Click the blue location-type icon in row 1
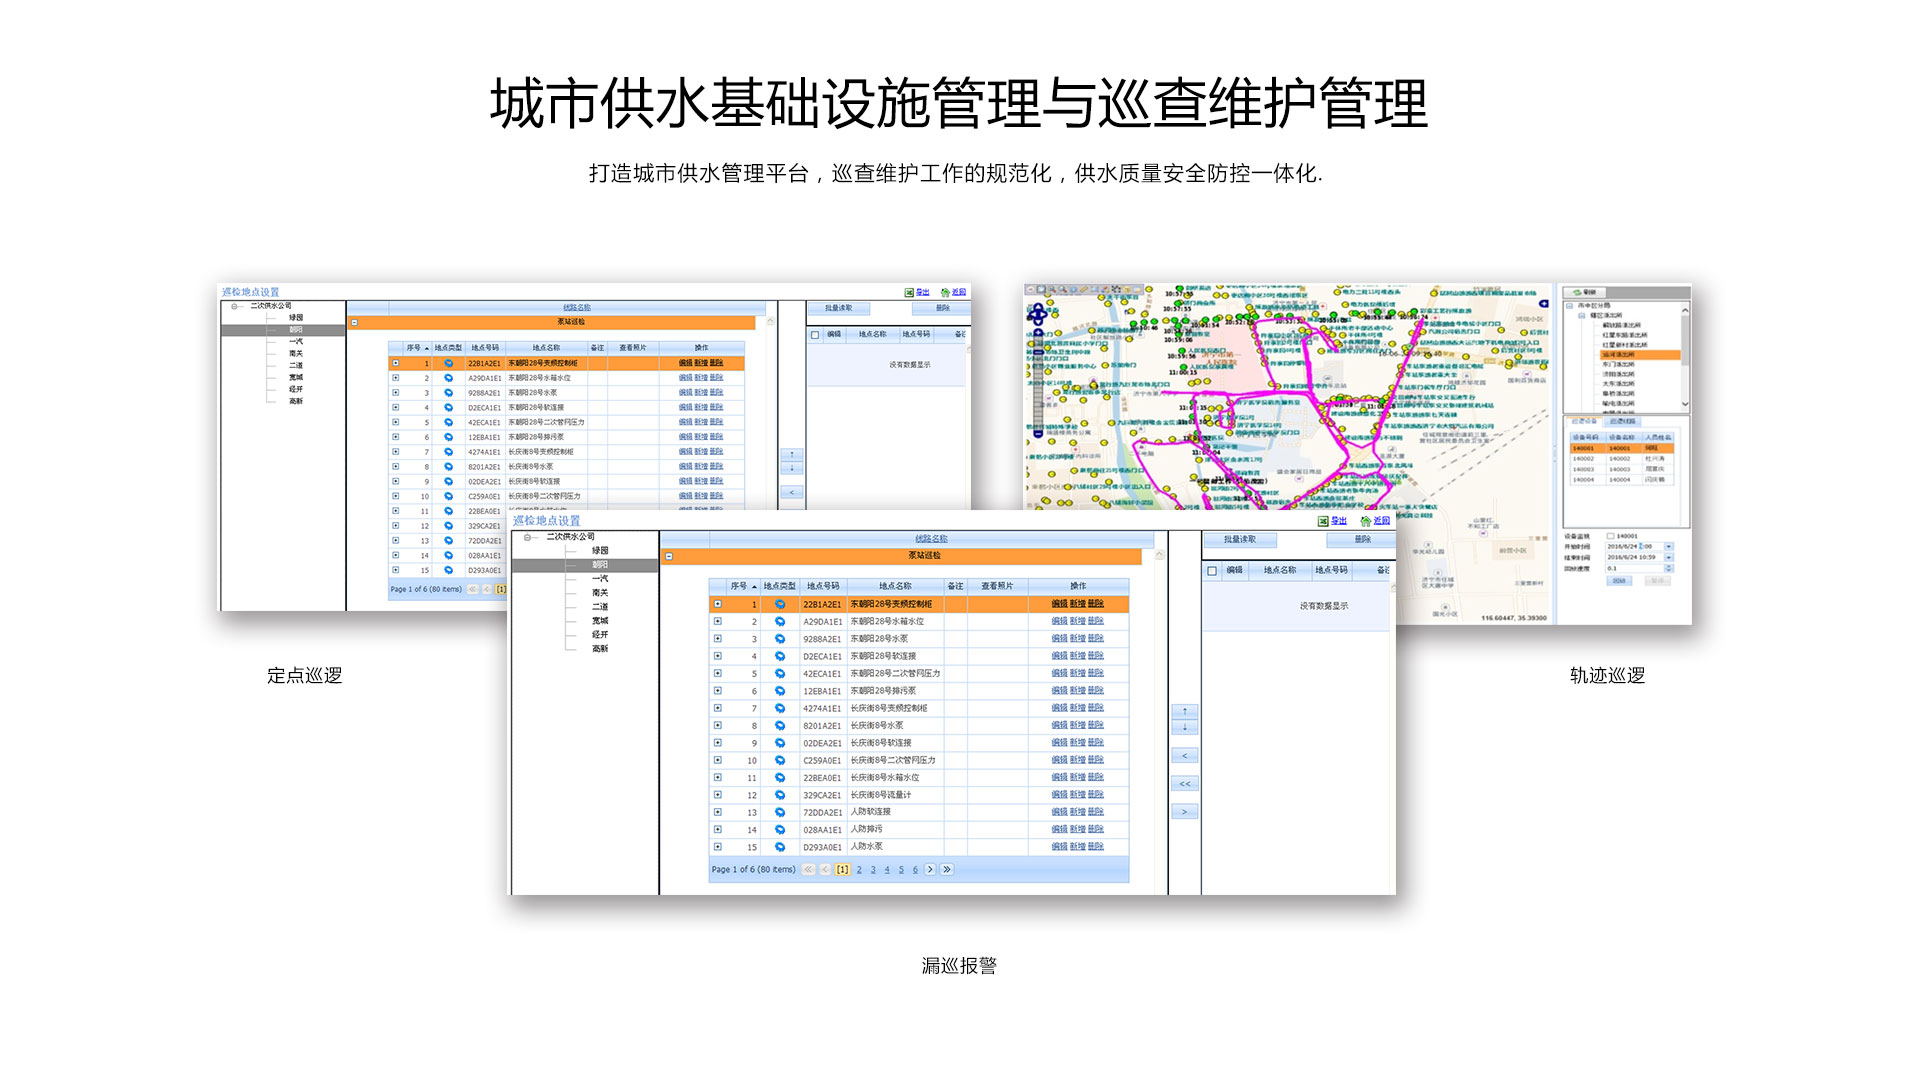Image resolution: width=1920 pixels, height=1082 pixels. pyautogui.click(x=780, y=604)
